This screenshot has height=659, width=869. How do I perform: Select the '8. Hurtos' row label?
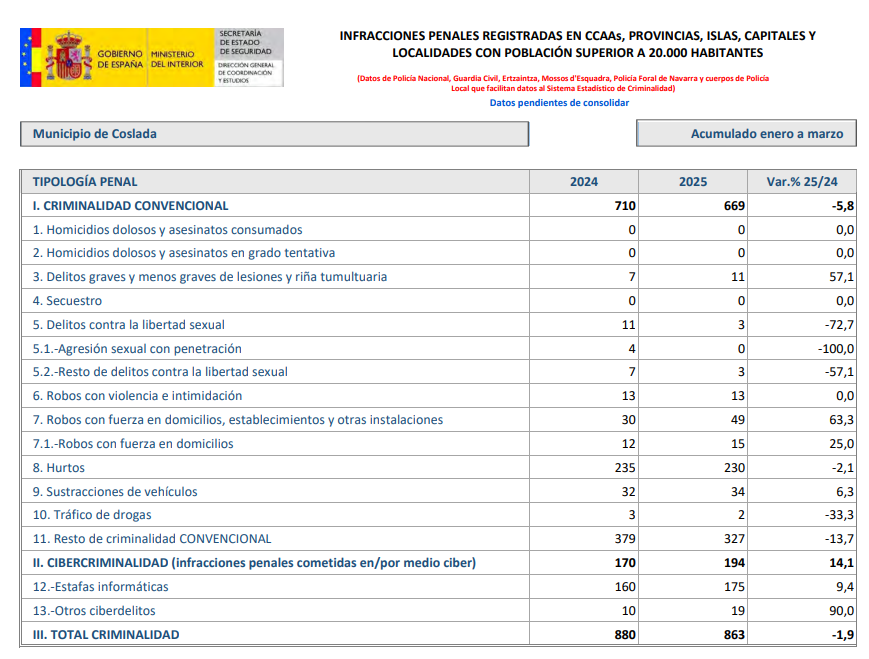click(59, 467)
